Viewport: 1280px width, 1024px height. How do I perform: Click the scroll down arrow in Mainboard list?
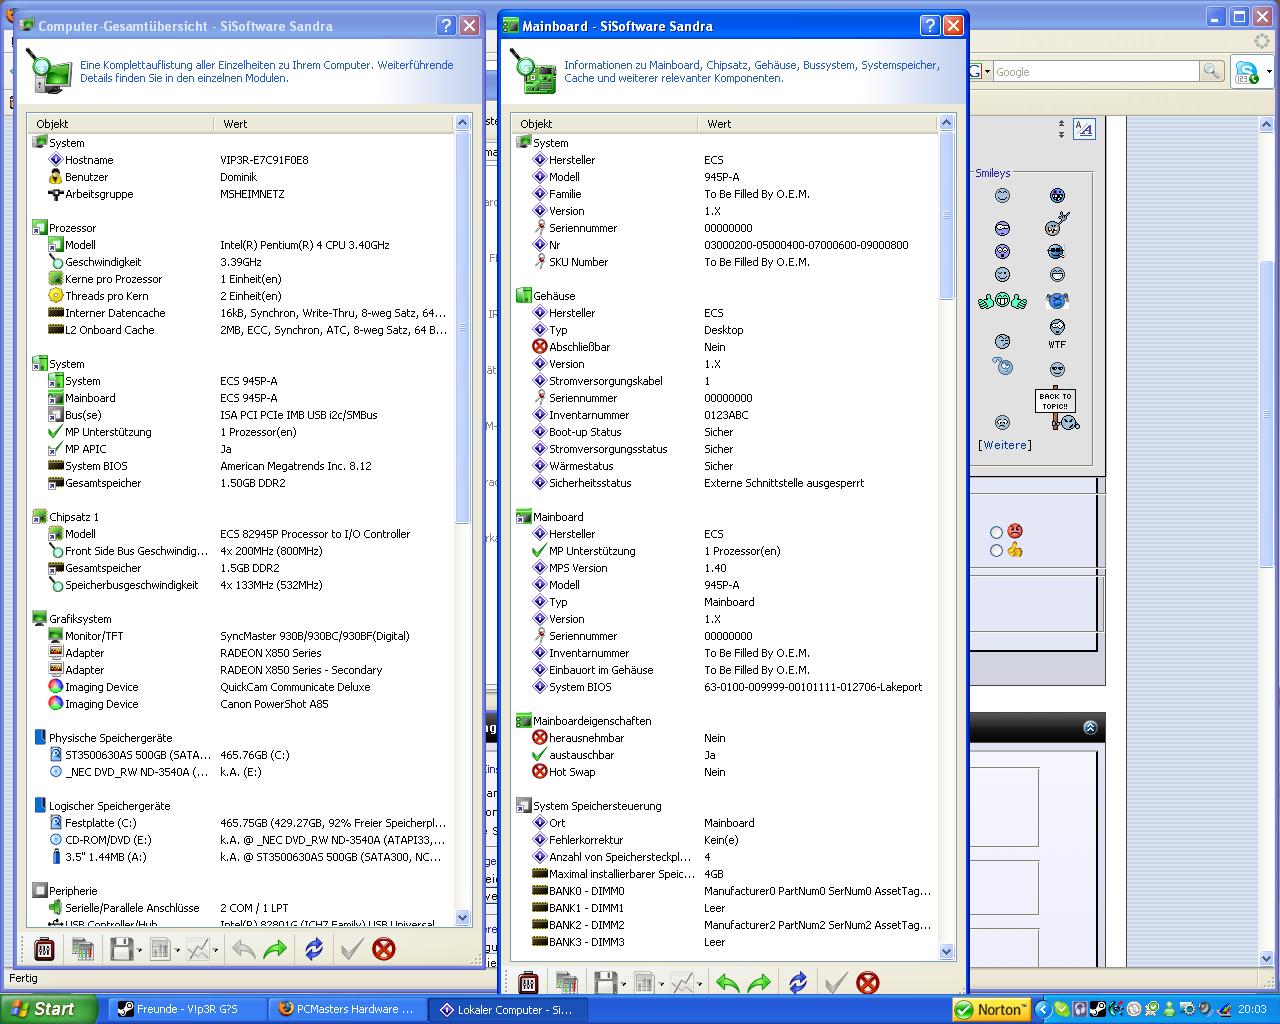947,952
